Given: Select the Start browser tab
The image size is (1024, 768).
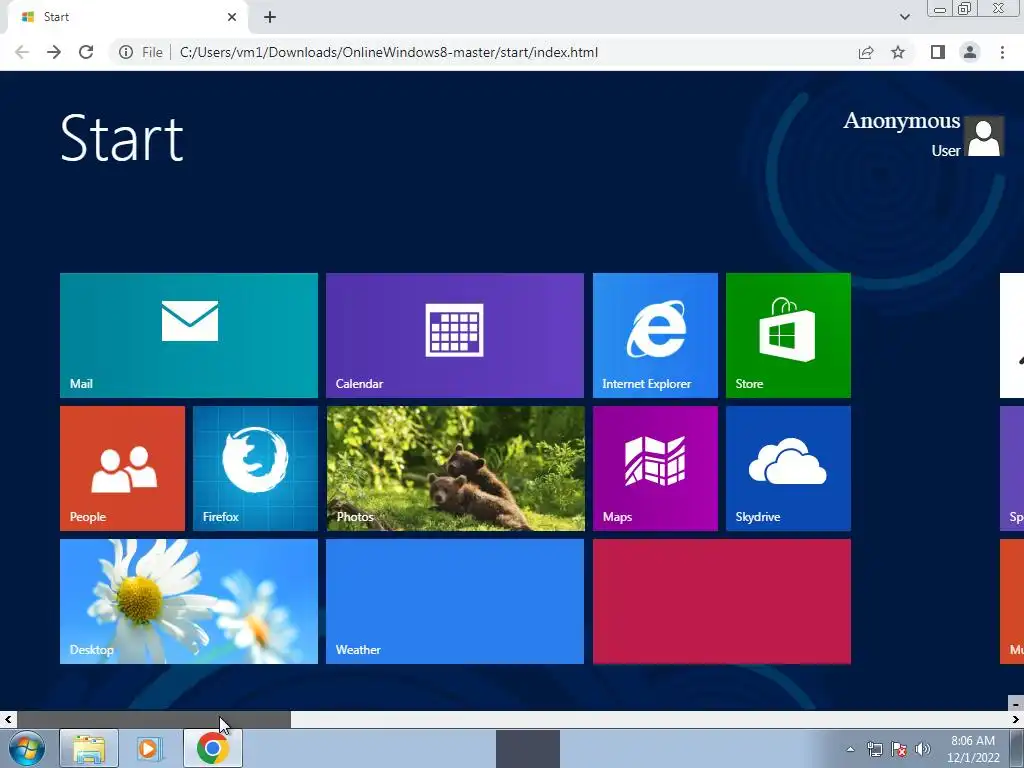Looking at the screenshot, I should tap(127, 17).
